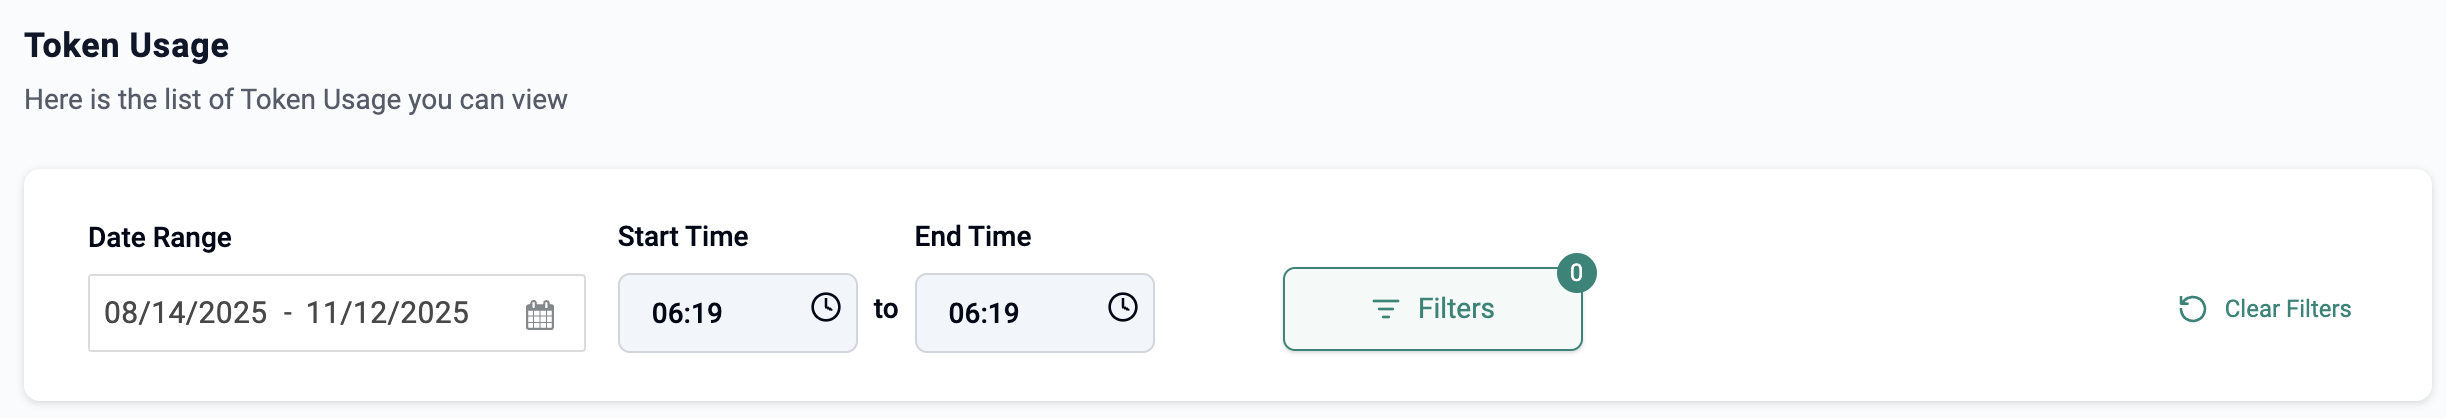Open the Date Range calendar icon
The width and height of the screenshot is (2446, 418).
click(x=540, y=315)
